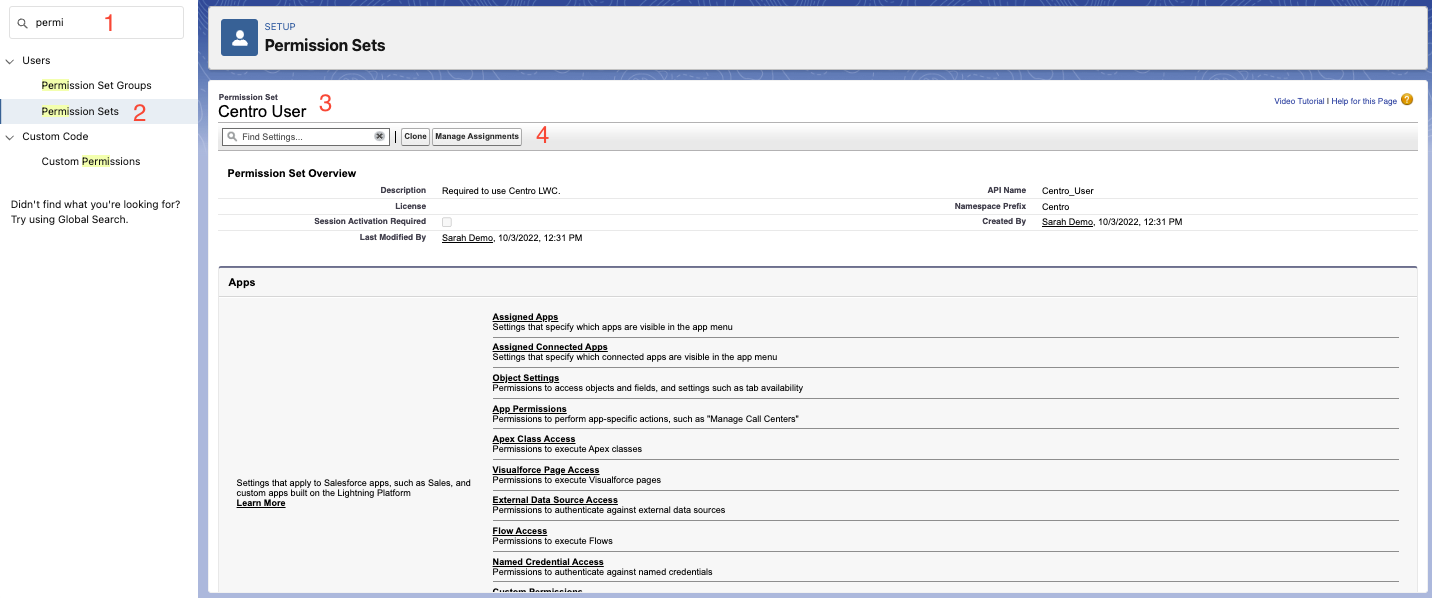Open the Video Tutorial link

(x=1299, y=101)
